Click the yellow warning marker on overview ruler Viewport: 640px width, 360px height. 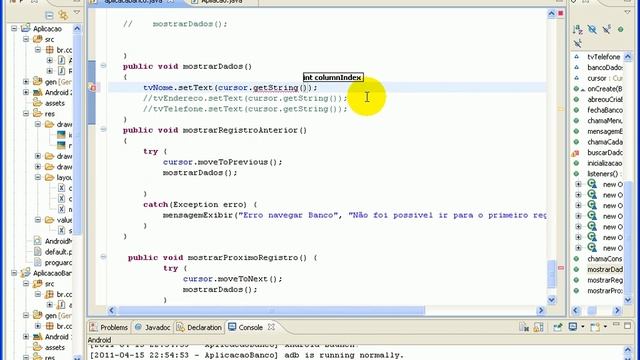pos(560,109)
